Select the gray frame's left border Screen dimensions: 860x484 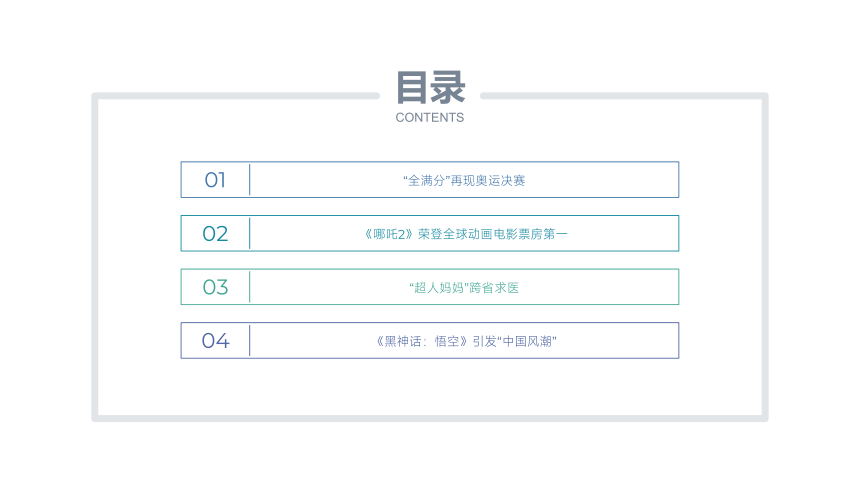95,257
